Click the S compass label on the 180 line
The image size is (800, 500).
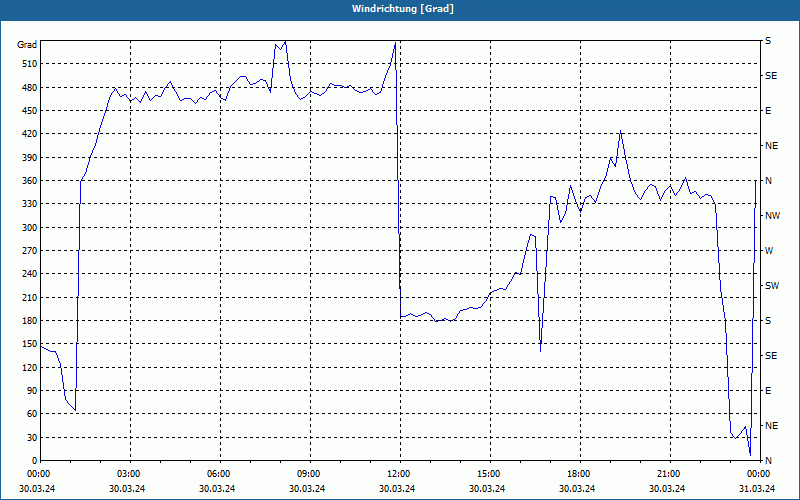pyautogui.click(x=768, y=321)
